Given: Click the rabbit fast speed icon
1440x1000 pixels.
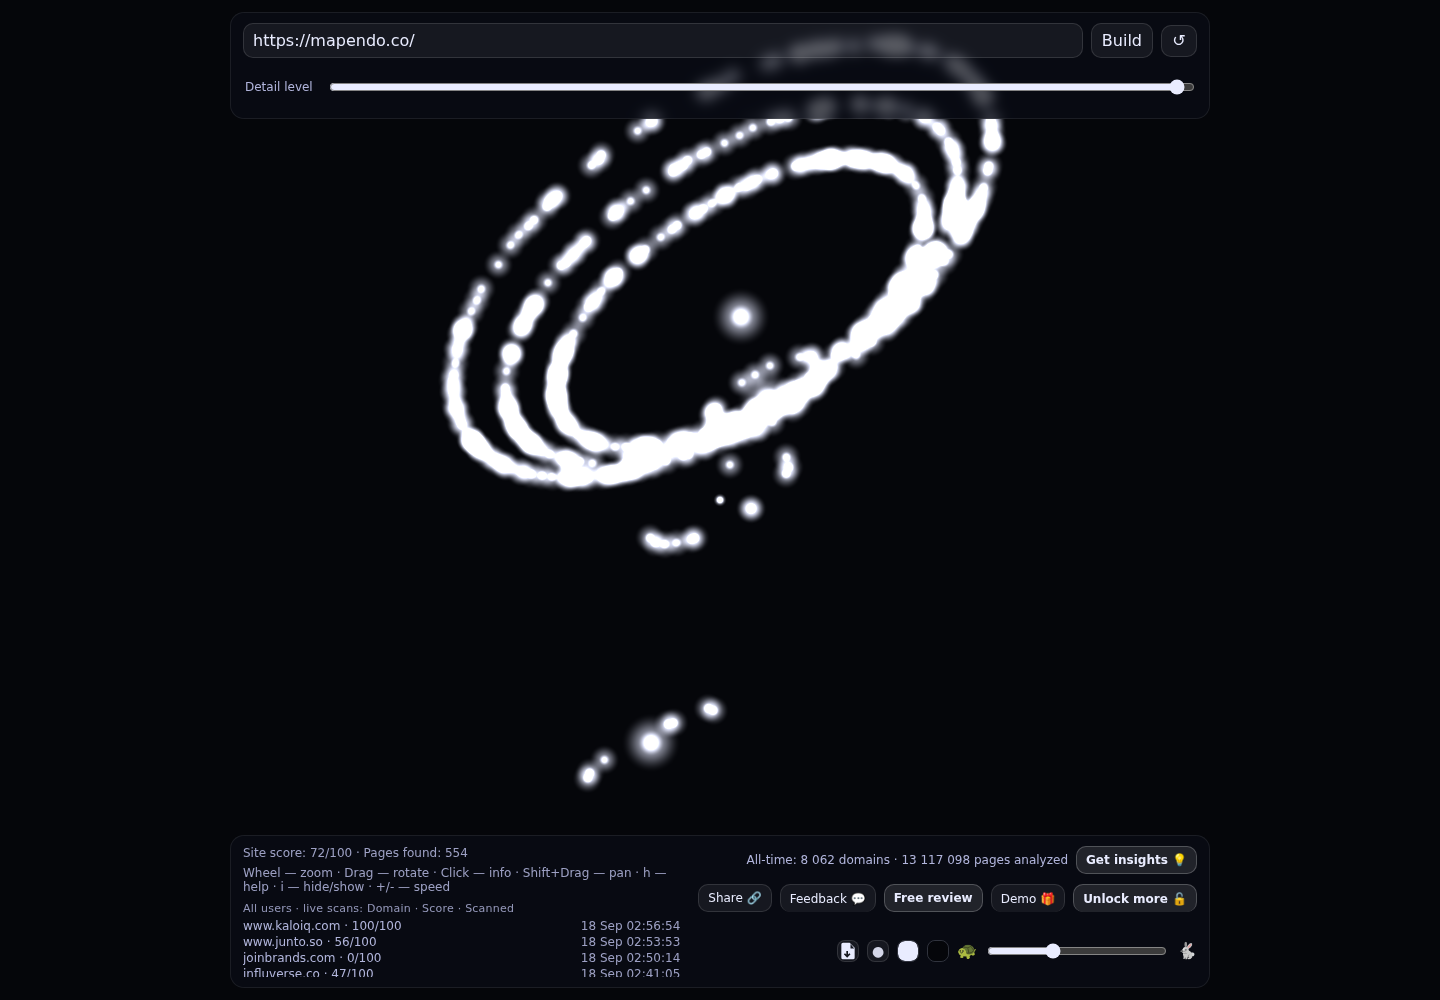Looking at the screenshot, I should click(x=1187, y=951).
